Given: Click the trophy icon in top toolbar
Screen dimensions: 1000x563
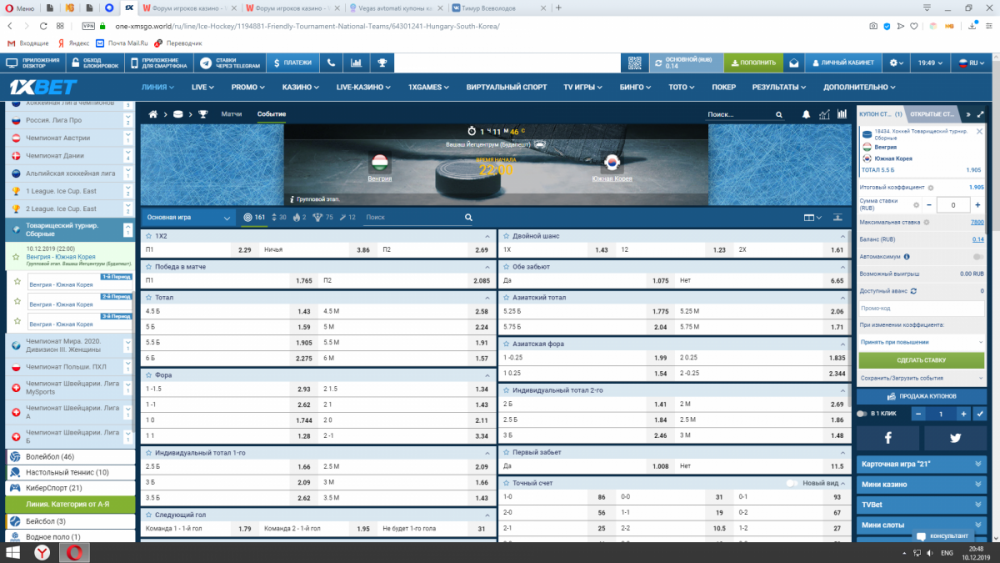Looking at the screenshot, I should click(381, 63).
